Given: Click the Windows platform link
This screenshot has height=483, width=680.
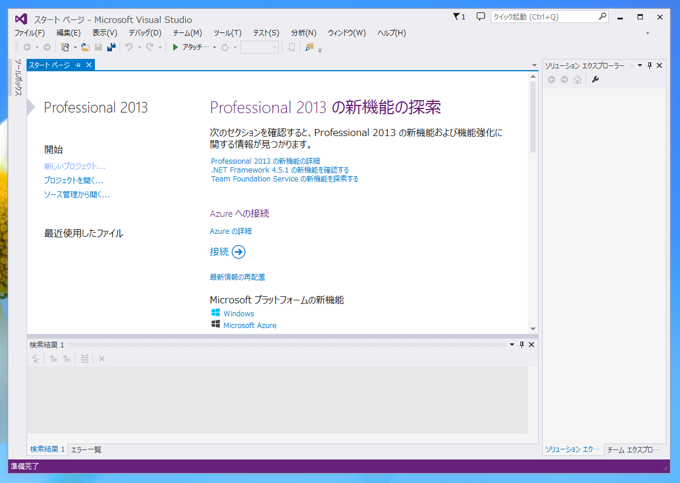Looking at the screenshot, I should point(239,313).
